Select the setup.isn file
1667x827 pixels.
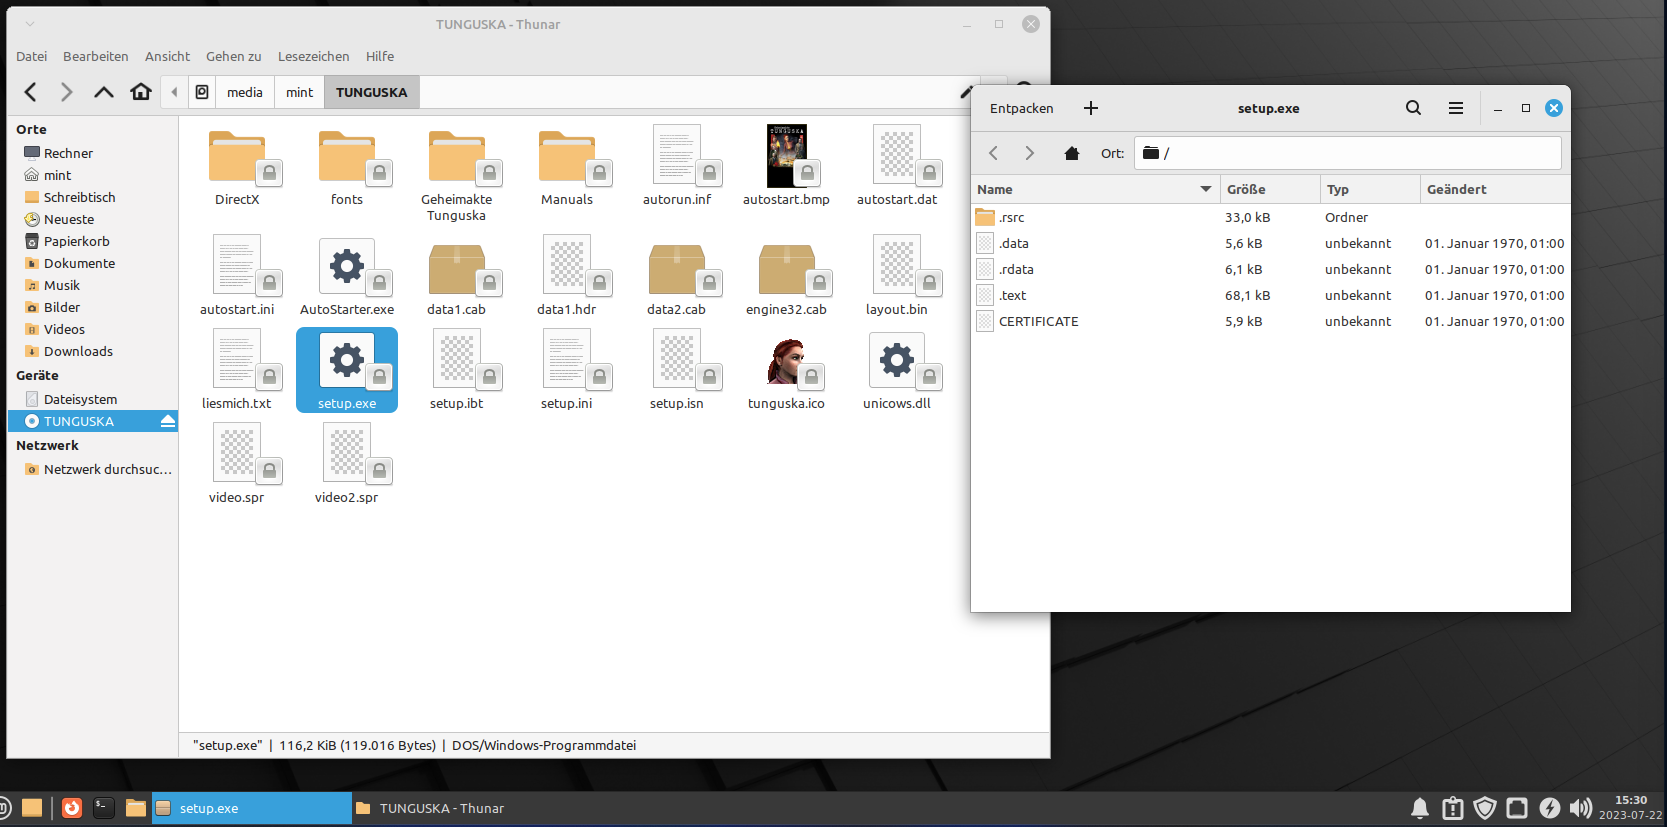click(677, 371)
